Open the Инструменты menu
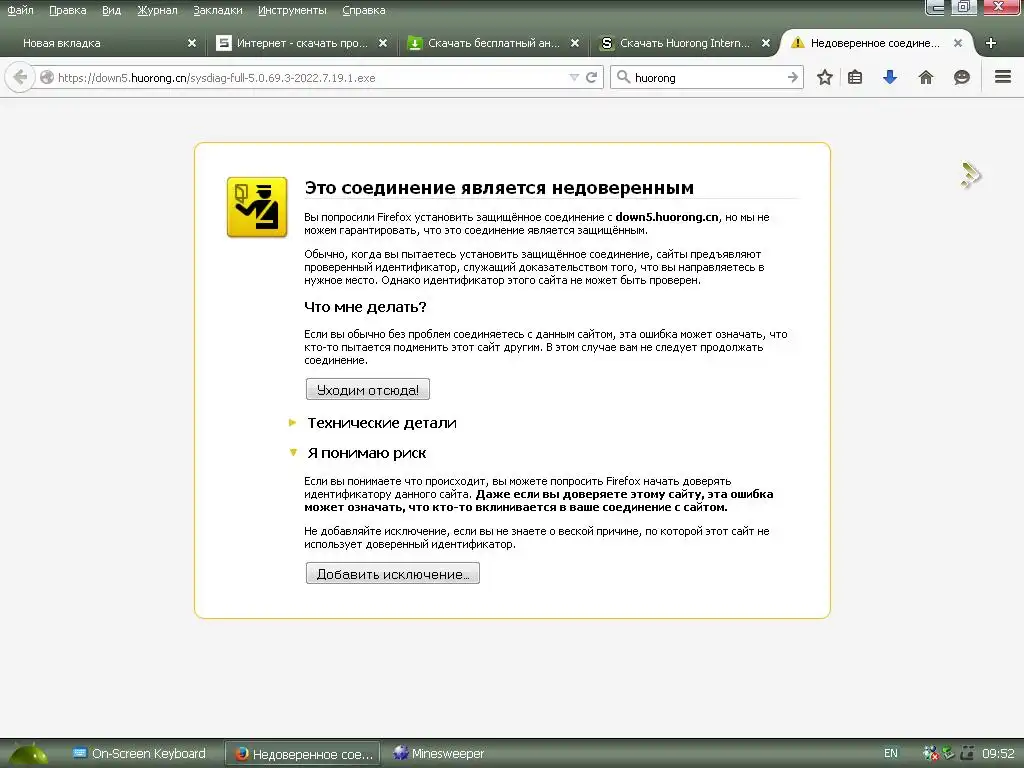This screenshot has width=1024, height=768. (292, 10)
